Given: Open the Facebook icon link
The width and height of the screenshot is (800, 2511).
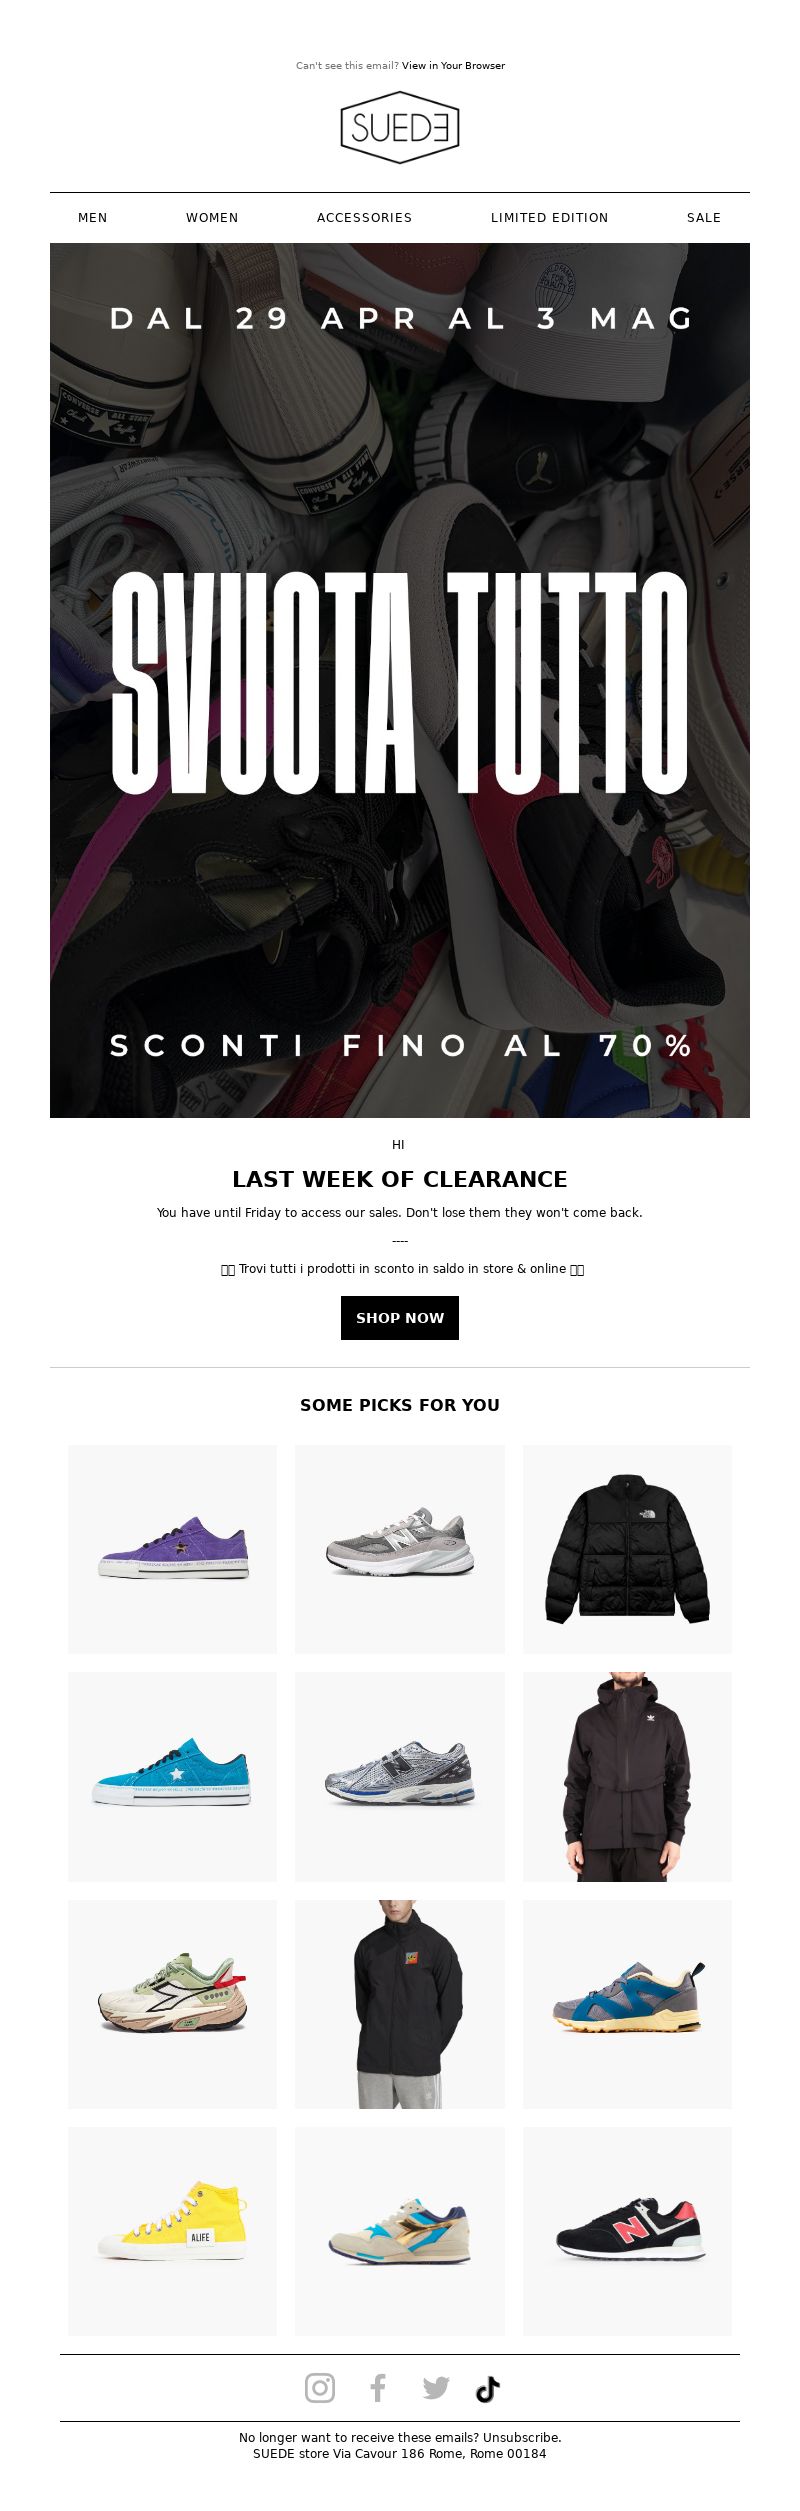Looking at the screenshot, I should [x=378, y=2388].
